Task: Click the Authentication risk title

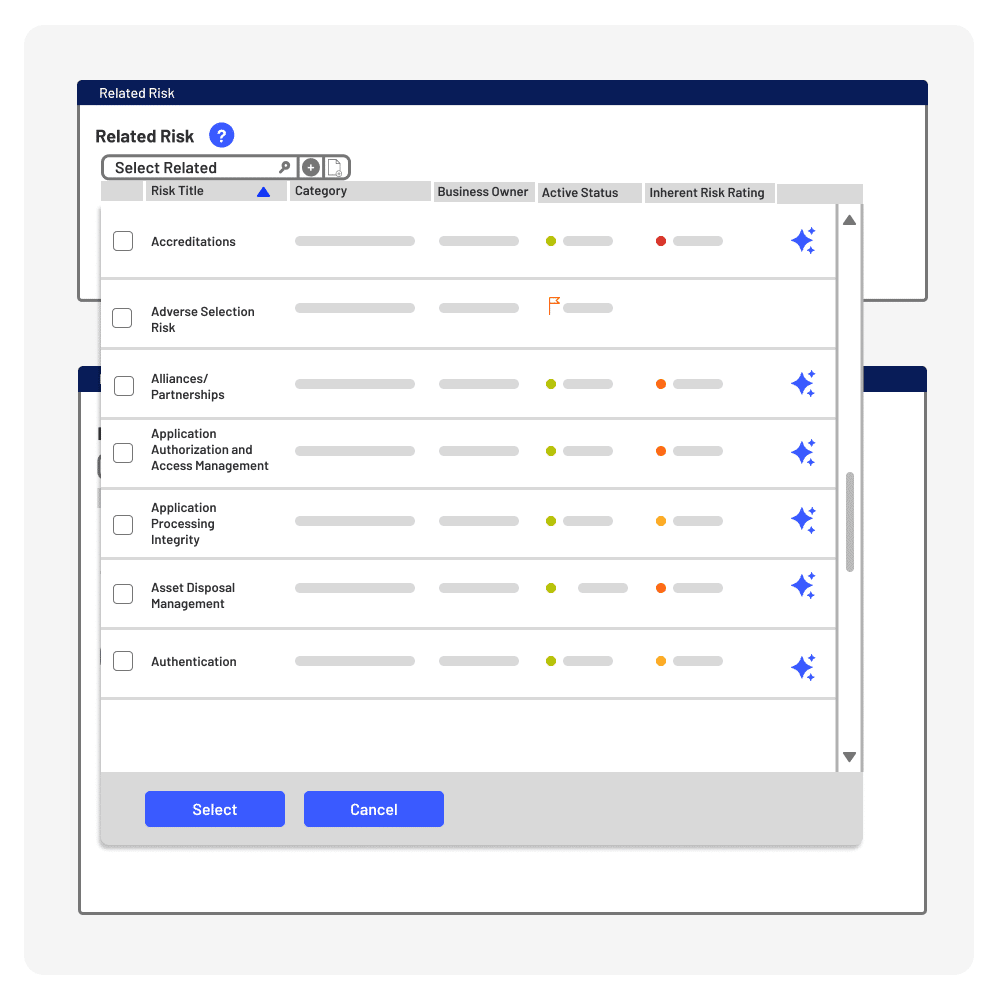Action: point(194,662)
